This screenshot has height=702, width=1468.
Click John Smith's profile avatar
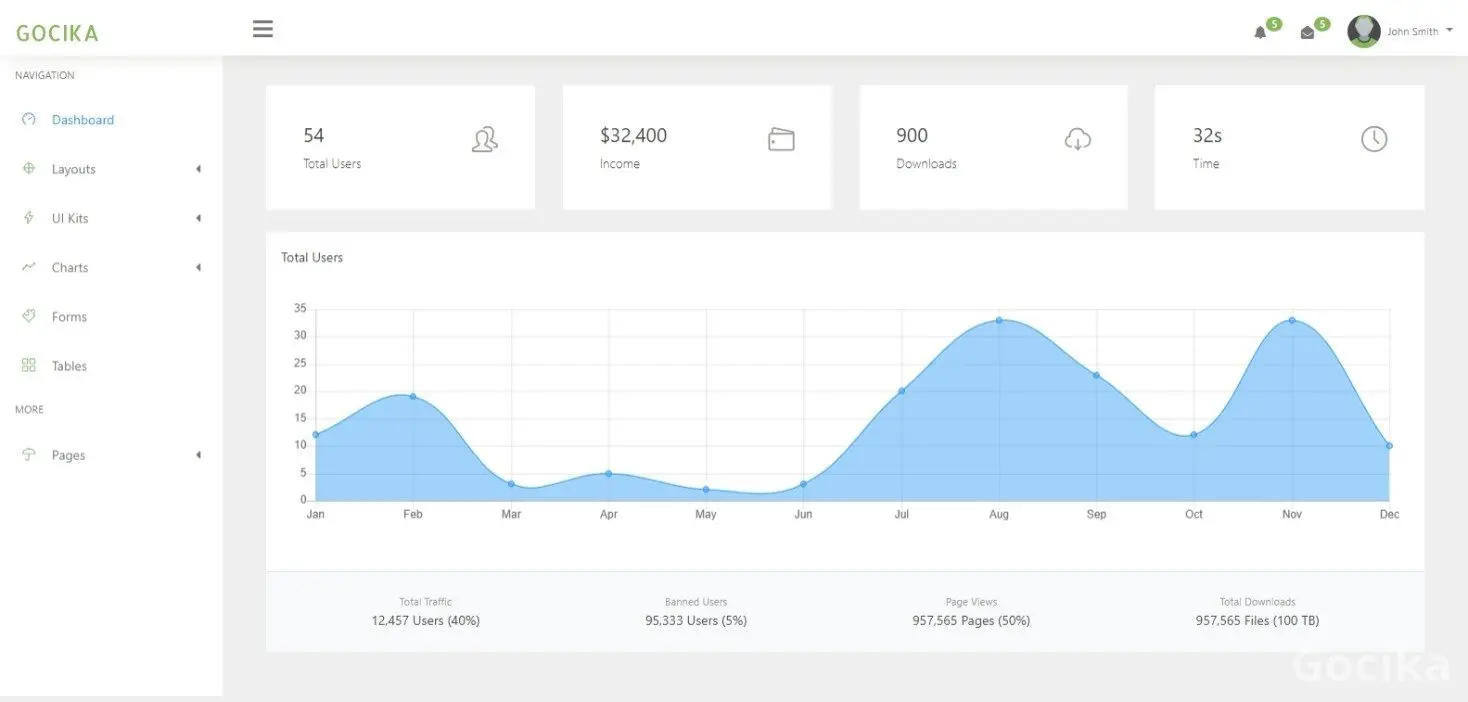1363,31
